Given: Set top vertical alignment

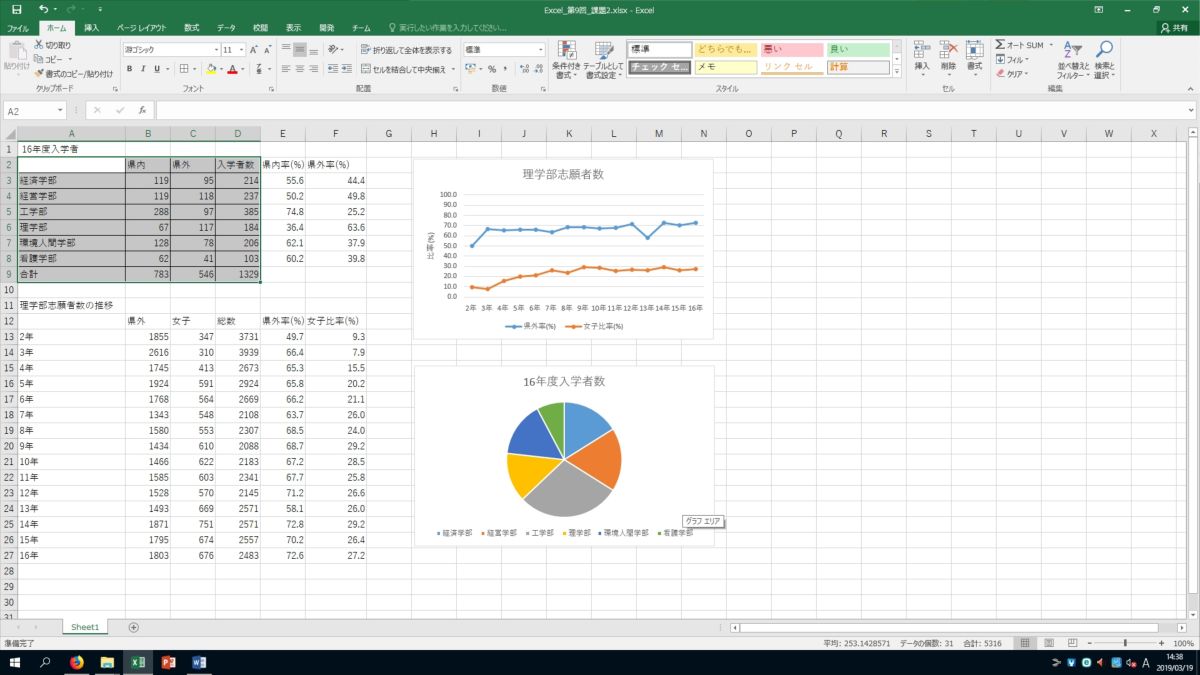Looking at the screenshot, I should coord(285,49).
